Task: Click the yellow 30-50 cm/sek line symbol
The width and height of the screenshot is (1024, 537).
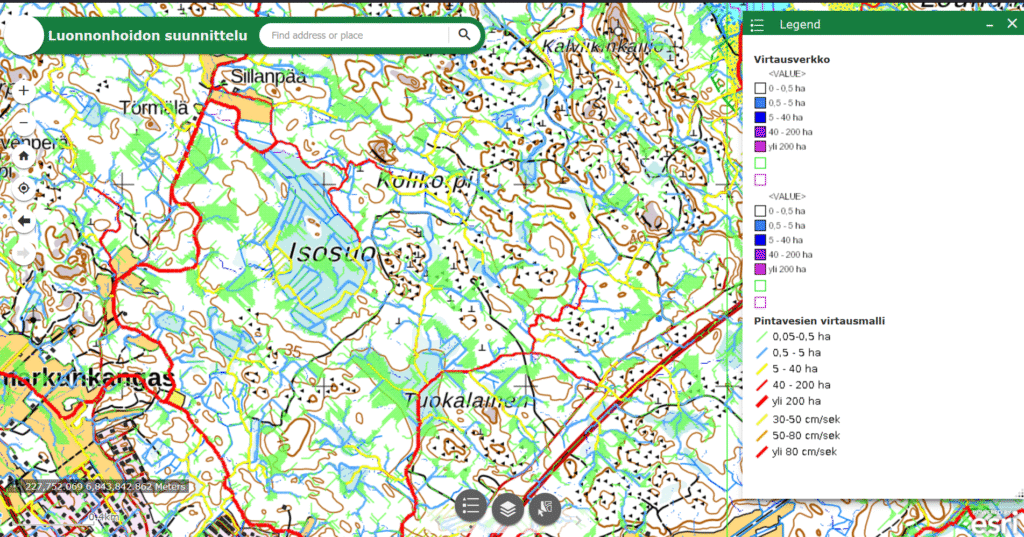Action: click(x=760, y=419)
